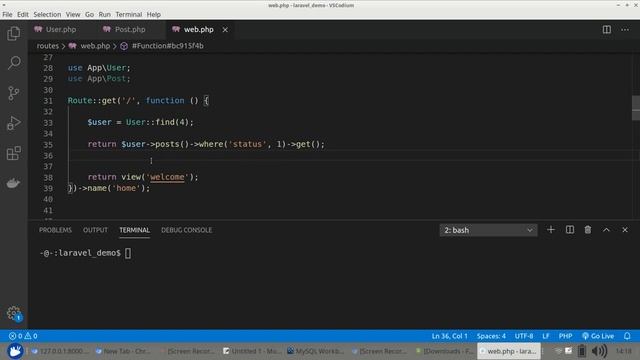This screenshot has width=640, height=360.
Task: Click the '127.0.0.1:8000' taskbar window
Action: point(60,351)
